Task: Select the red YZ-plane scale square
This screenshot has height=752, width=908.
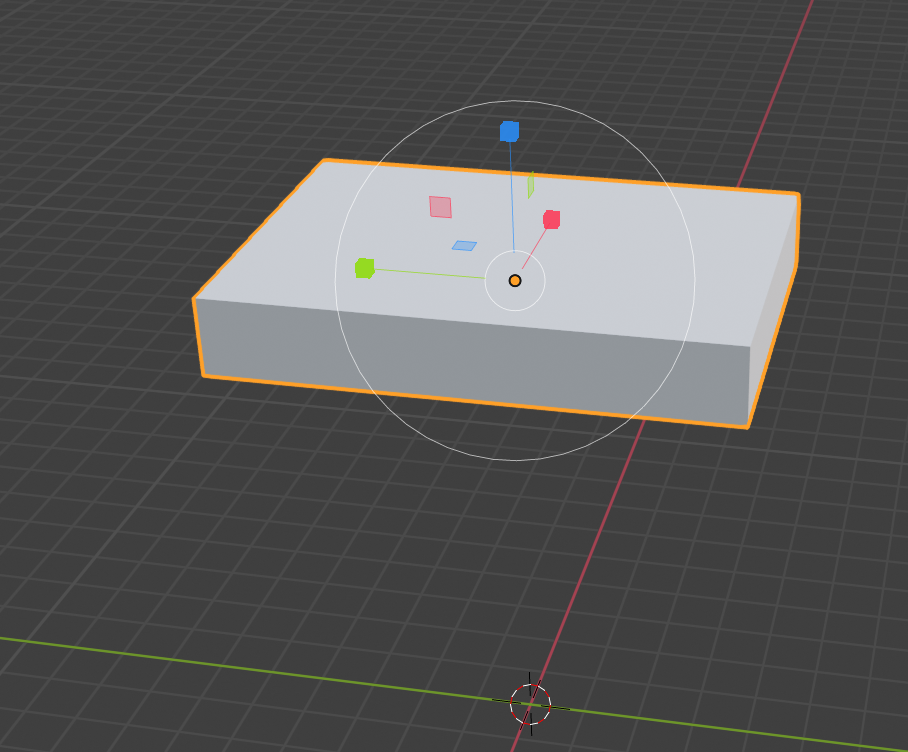Action: tap(440, 207)
